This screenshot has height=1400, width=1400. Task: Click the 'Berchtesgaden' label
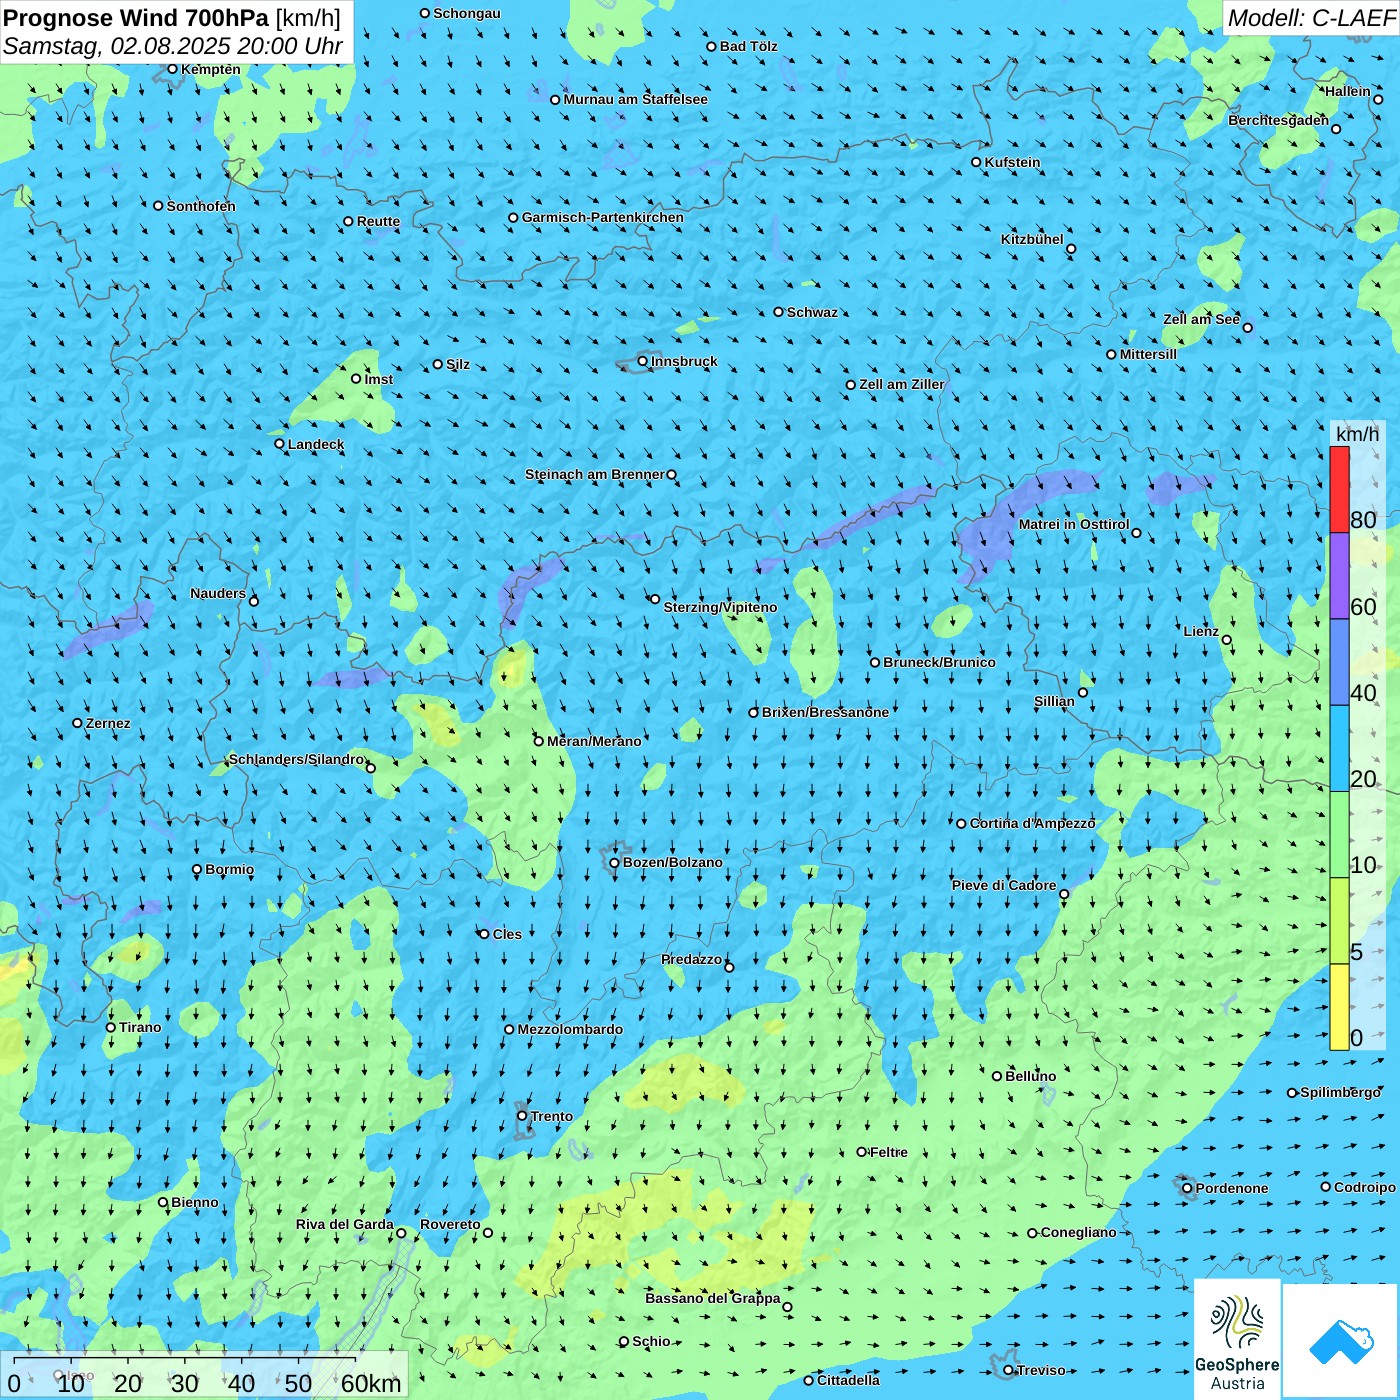pos(1279,120)
